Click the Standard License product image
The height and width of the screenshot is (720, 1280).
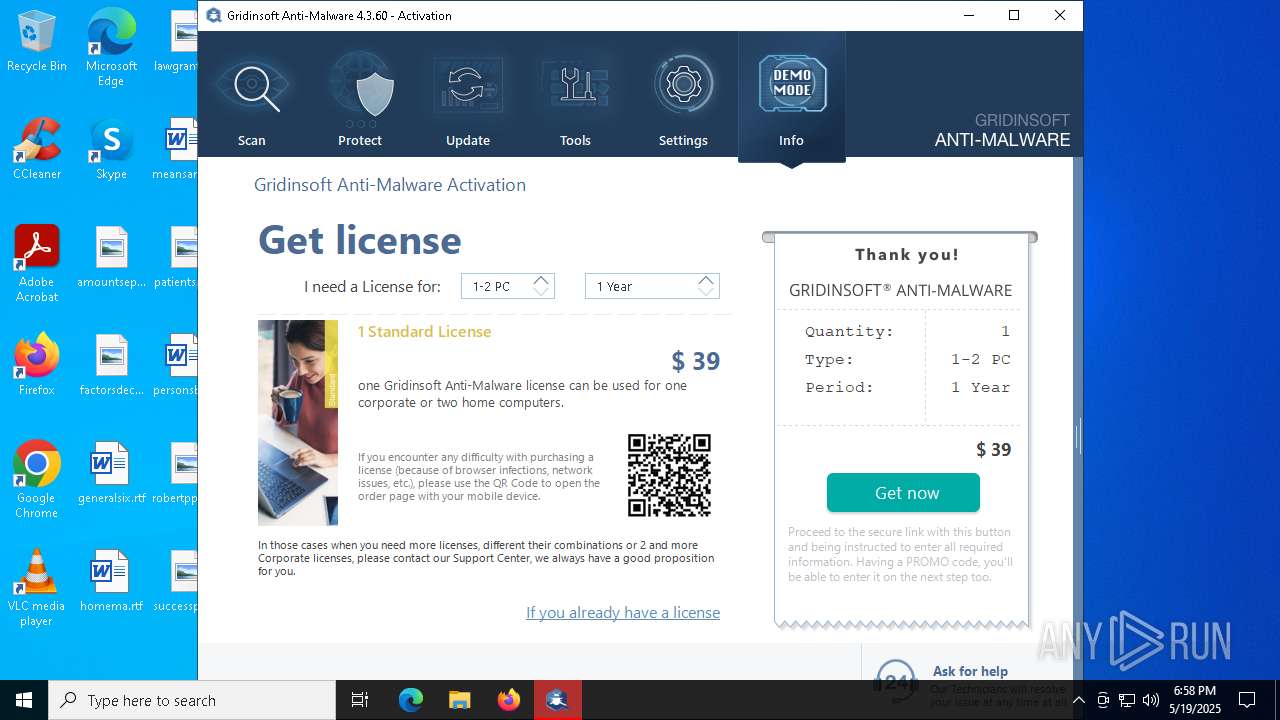click(298, 422)
